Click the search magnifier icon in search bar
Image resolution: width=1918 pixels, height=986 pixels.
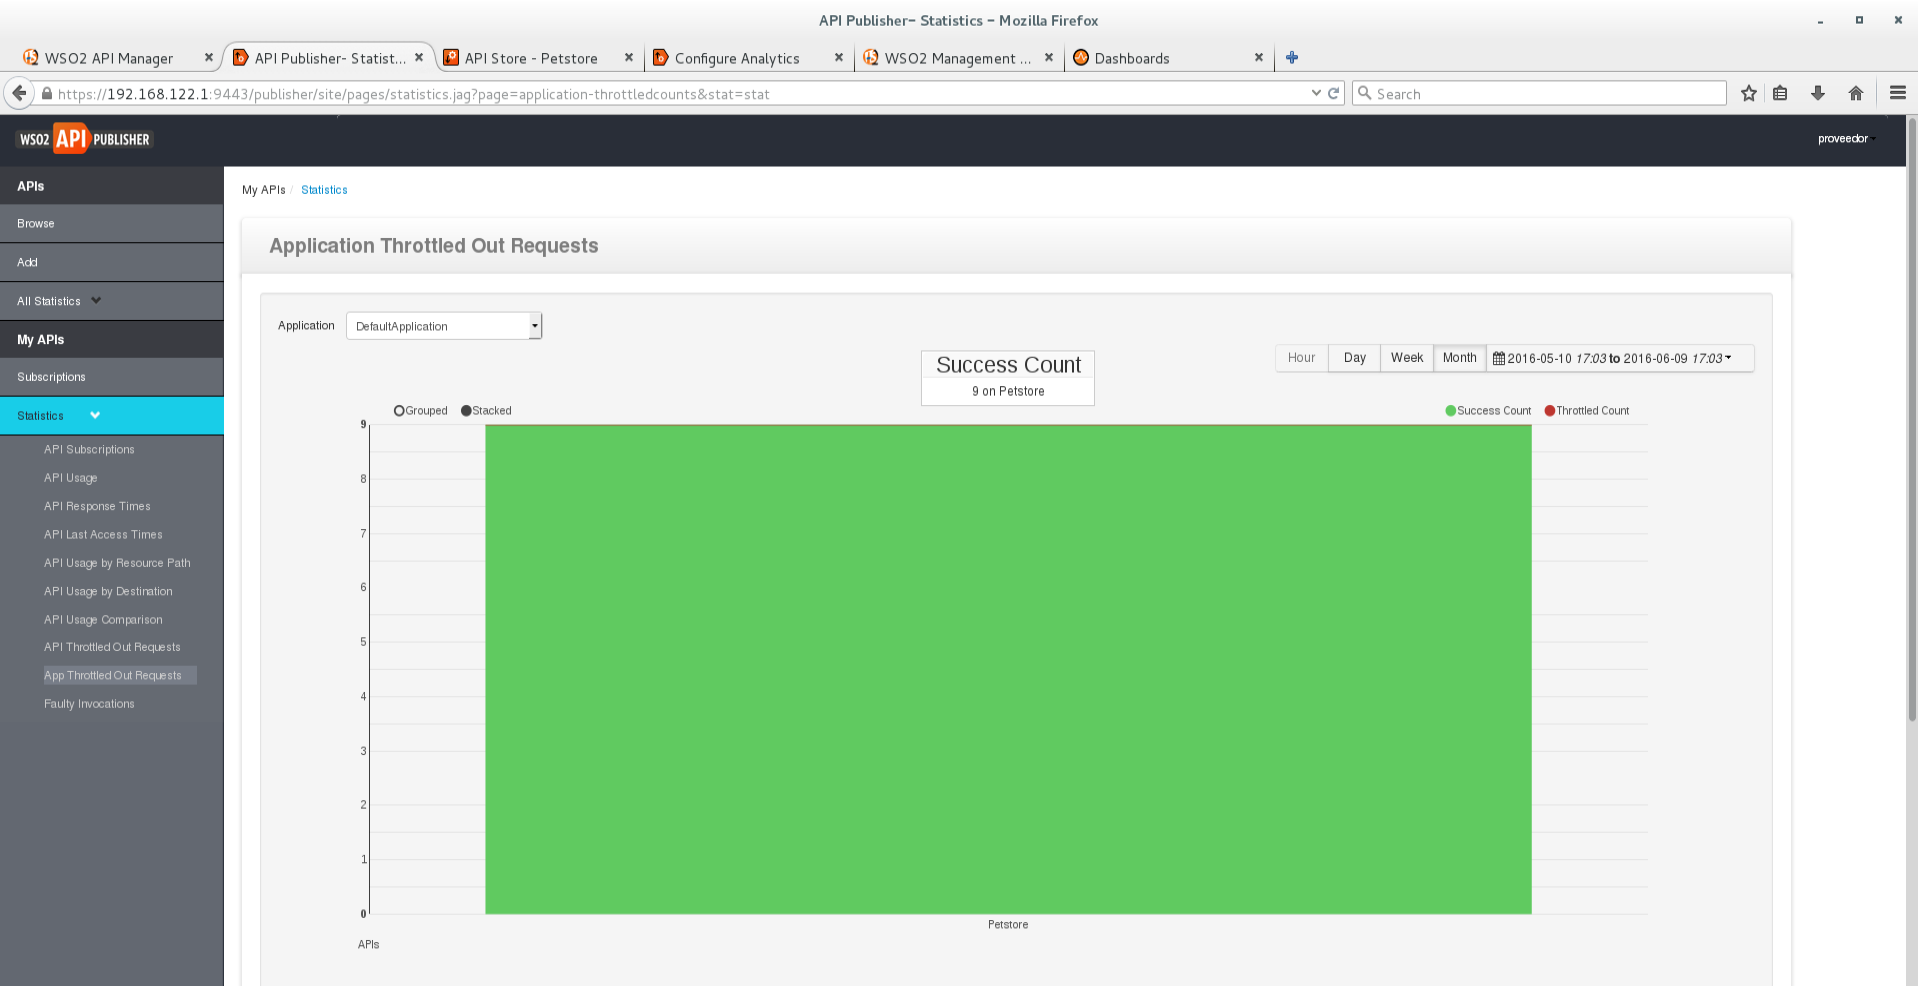point(1364,93)
